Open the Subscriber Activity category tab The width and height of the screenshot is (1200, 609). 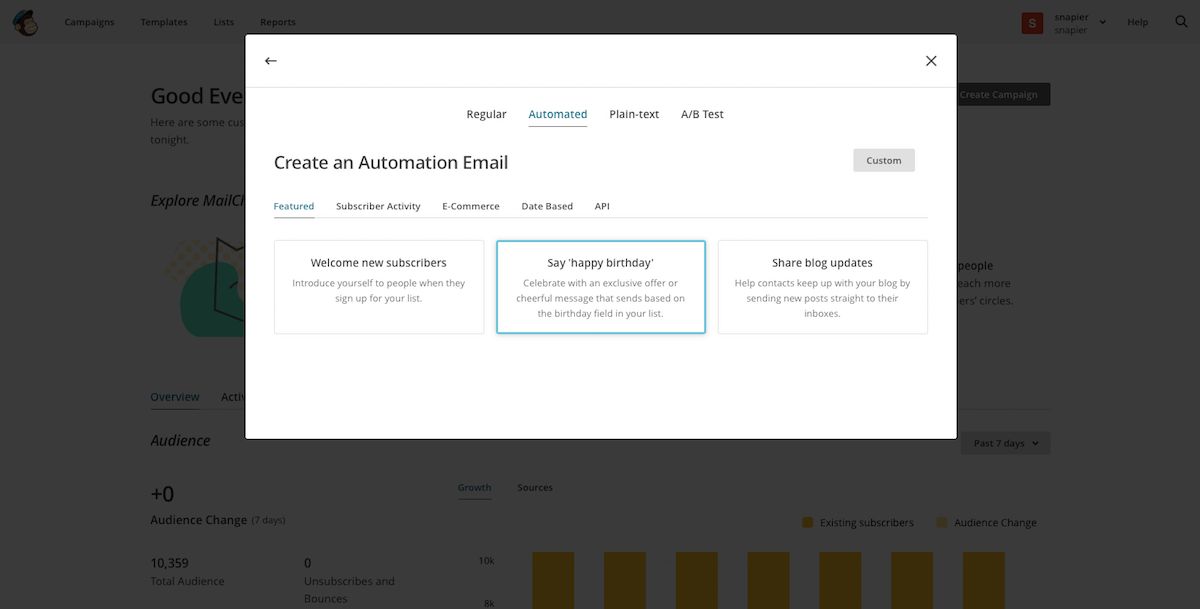[x=378, y=206]
